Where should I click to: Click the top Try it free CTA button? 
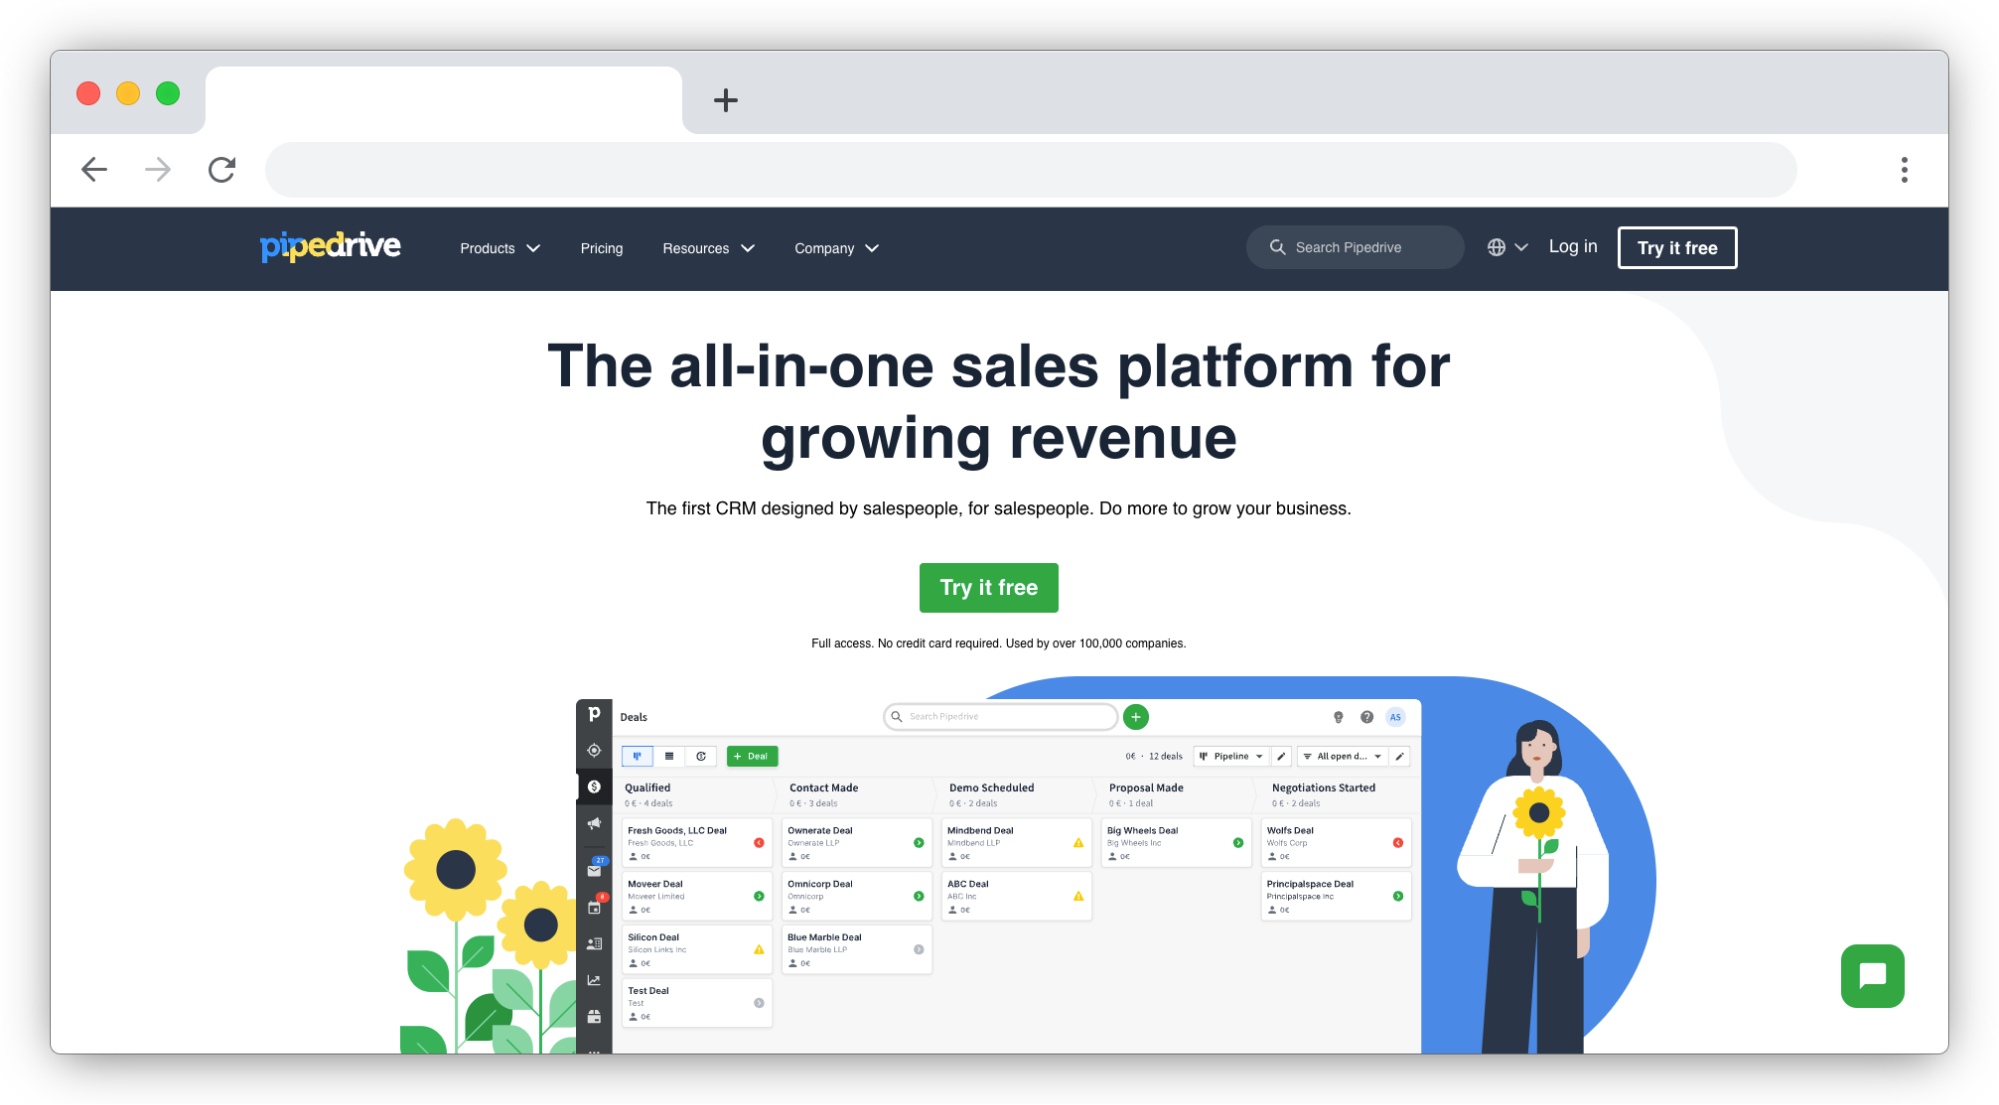[x=1676, y=248]
